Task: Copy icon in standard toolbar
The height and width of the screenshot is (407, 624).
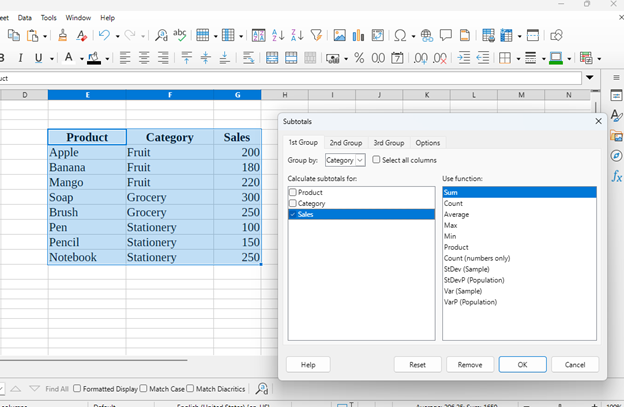Action: tap(14, 35)
